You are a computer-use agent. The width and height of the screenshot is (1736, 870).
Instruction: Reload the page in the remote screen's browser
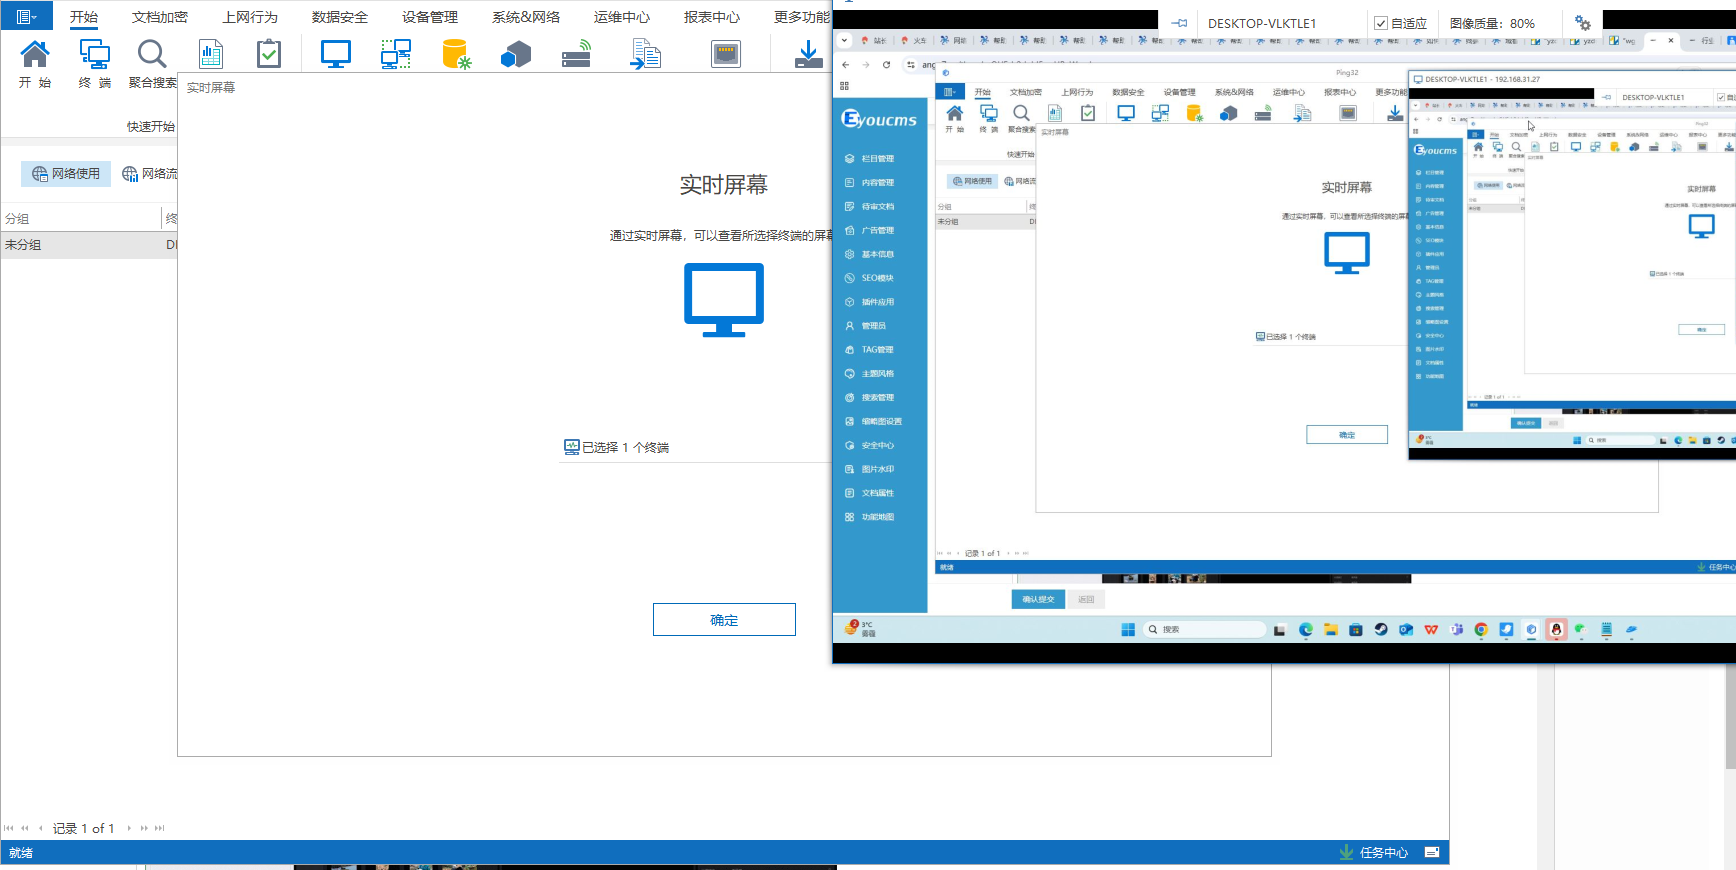(x=886, y=65)
